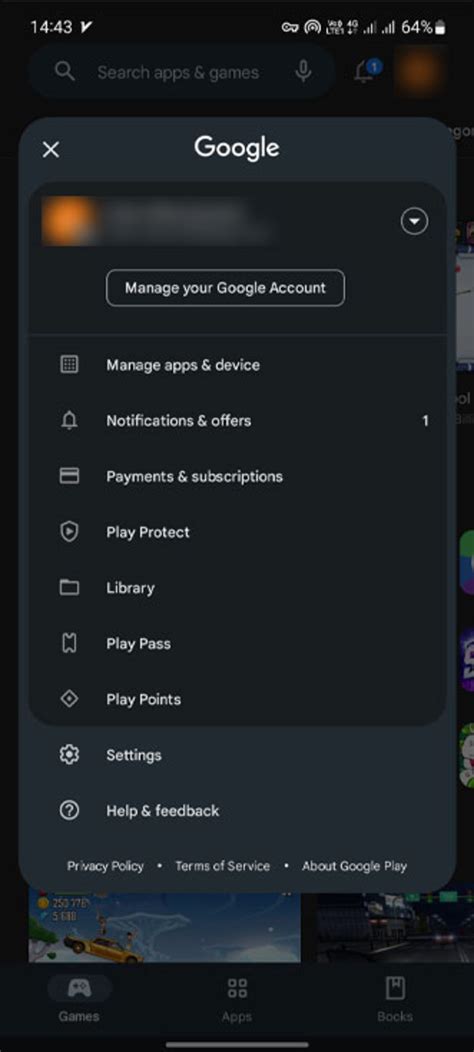The width and height of the screenshot is (474, 1052).
Task: Open Manage apps & device
Action: [x=237, y=365]
